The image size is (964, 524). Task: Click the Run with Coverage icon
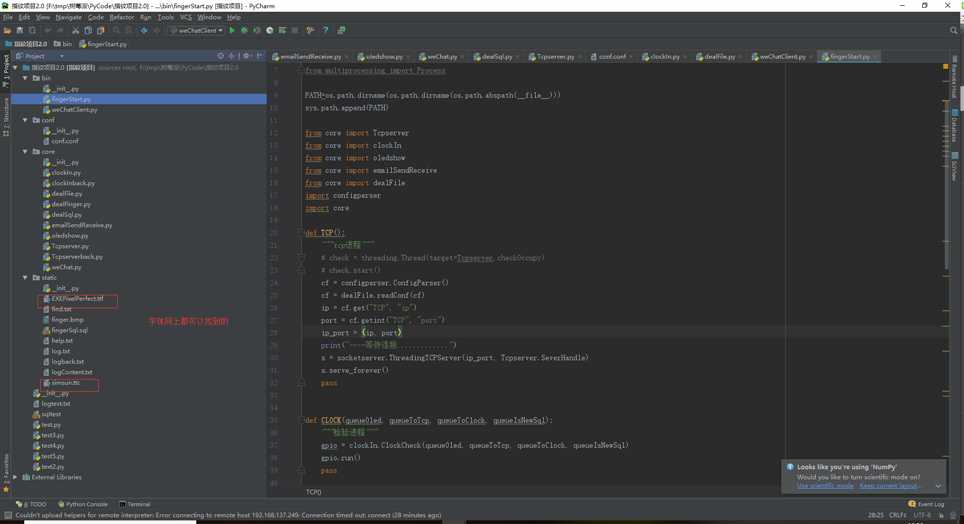click(x=256, y=30)
